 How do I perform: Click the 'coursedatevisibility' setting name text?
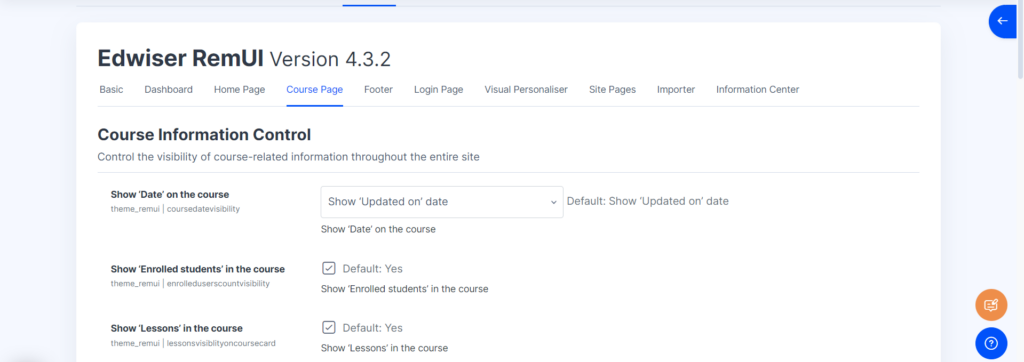click(x=203, y=208)
